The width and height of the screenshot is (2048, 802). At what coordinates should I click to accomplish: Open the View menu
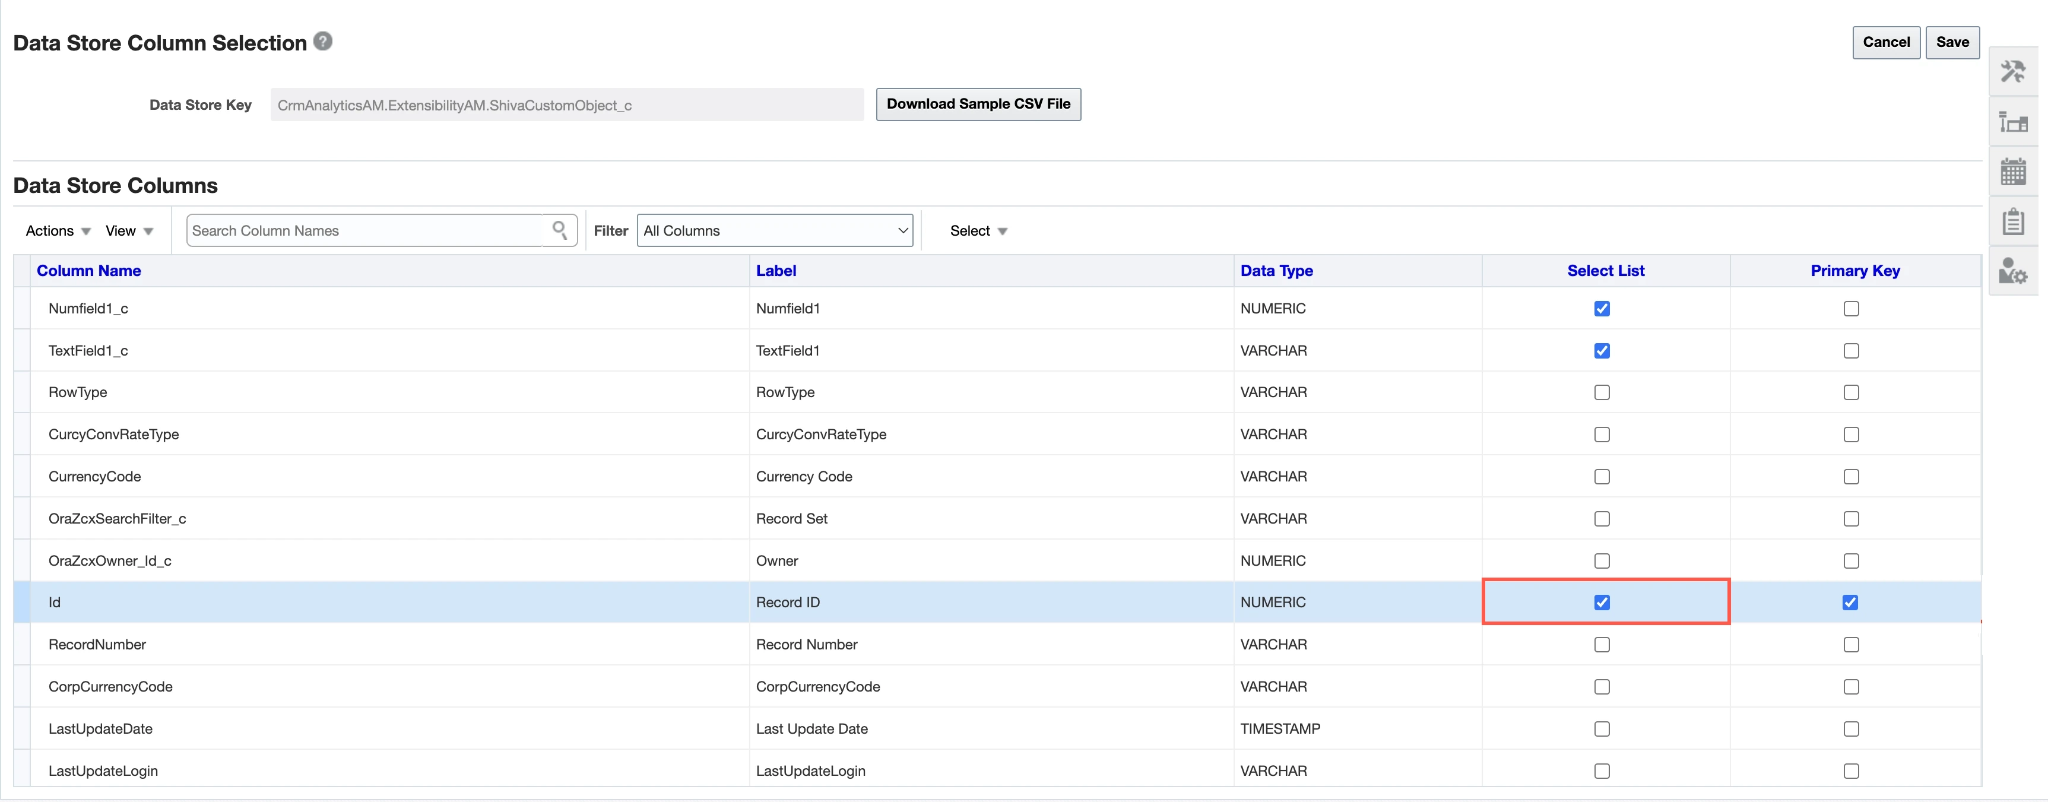point(129,231)
